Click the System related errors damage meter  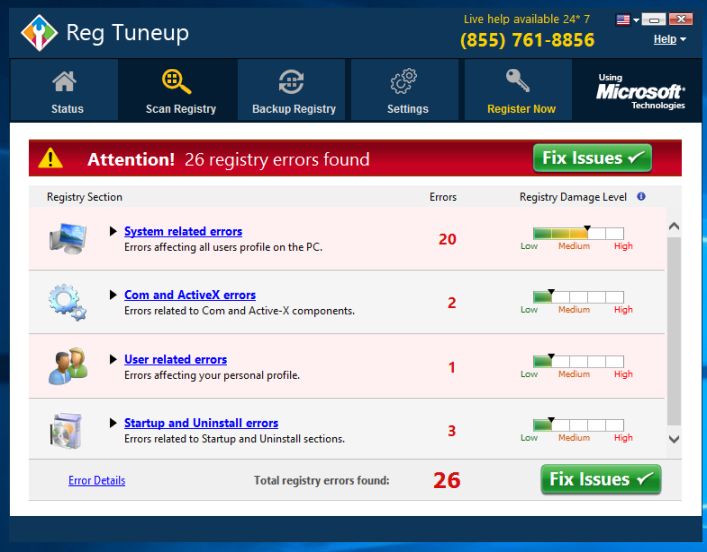pyautogui.click(x=578, y=233)
